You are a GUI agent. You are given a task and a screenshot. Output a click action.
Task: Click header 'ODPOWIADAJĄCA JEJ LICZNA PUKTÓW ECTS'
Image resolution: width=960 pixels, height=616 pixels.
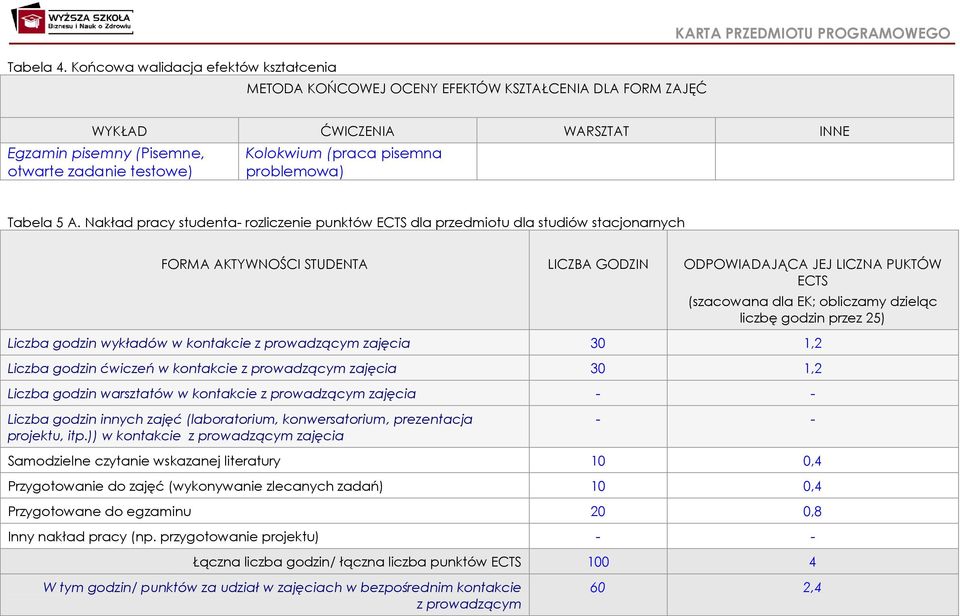pyautogui.click(x=812, y=272)
